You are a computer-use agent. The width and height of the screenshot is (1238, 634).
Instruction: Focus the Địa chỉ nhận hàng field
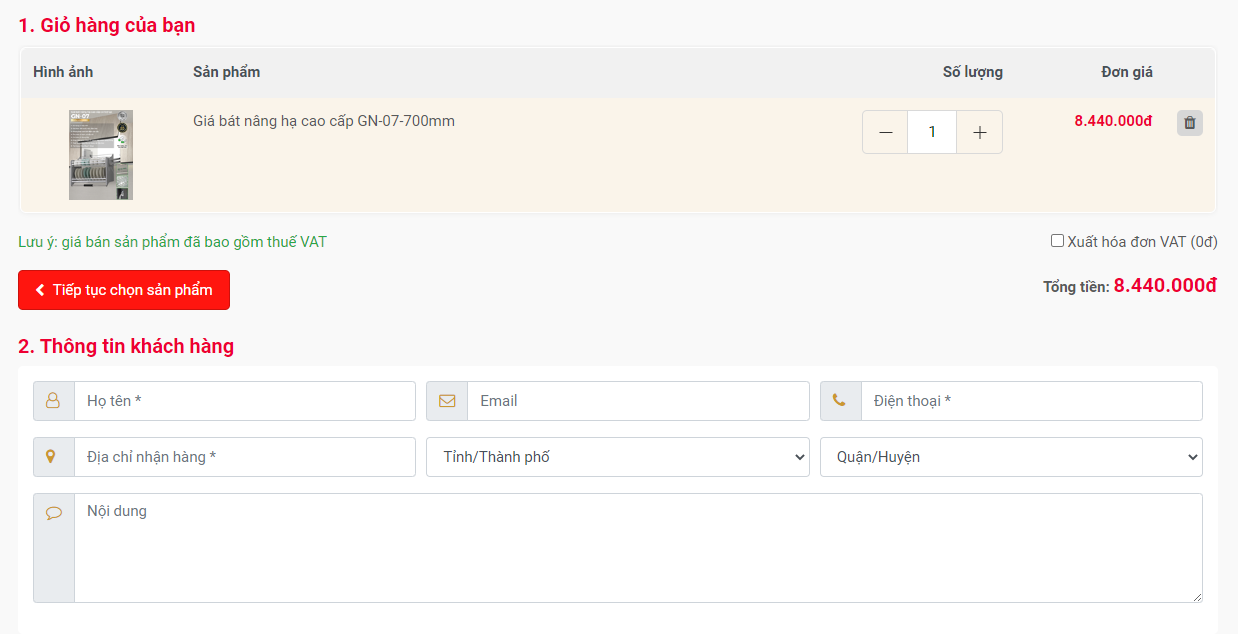pyautogui.click(x=245, y=457)
